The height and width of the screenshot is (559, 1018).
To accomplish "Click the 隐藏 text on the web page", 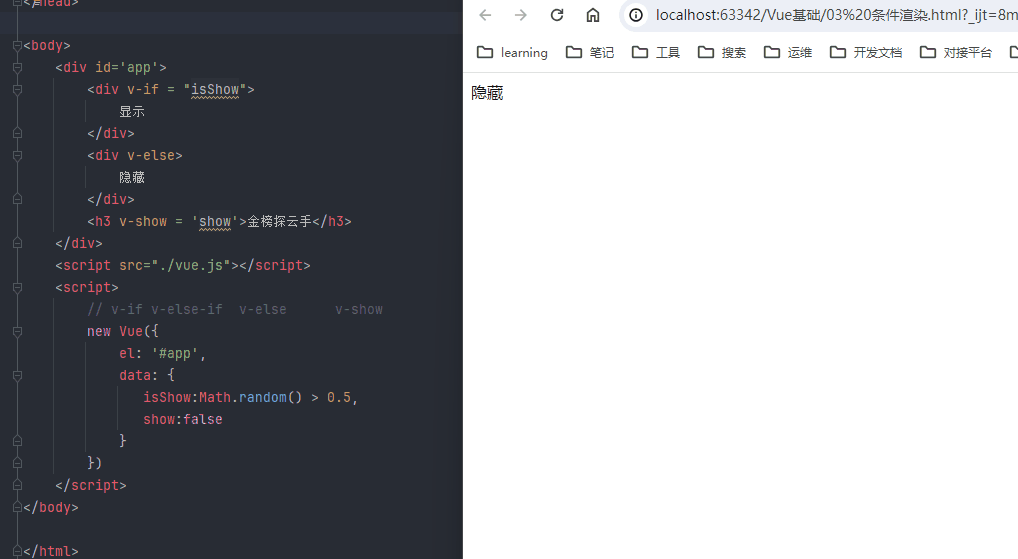I will tap(487, 93).
